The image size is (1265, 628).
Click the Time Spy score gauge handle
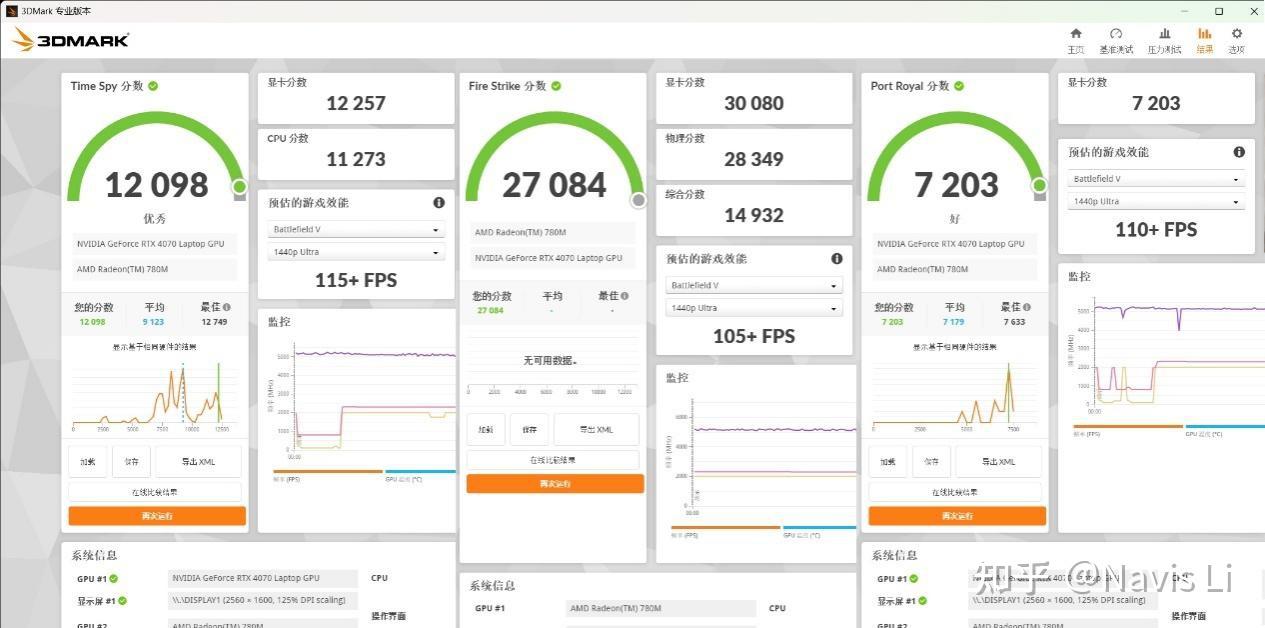(239, 187)
